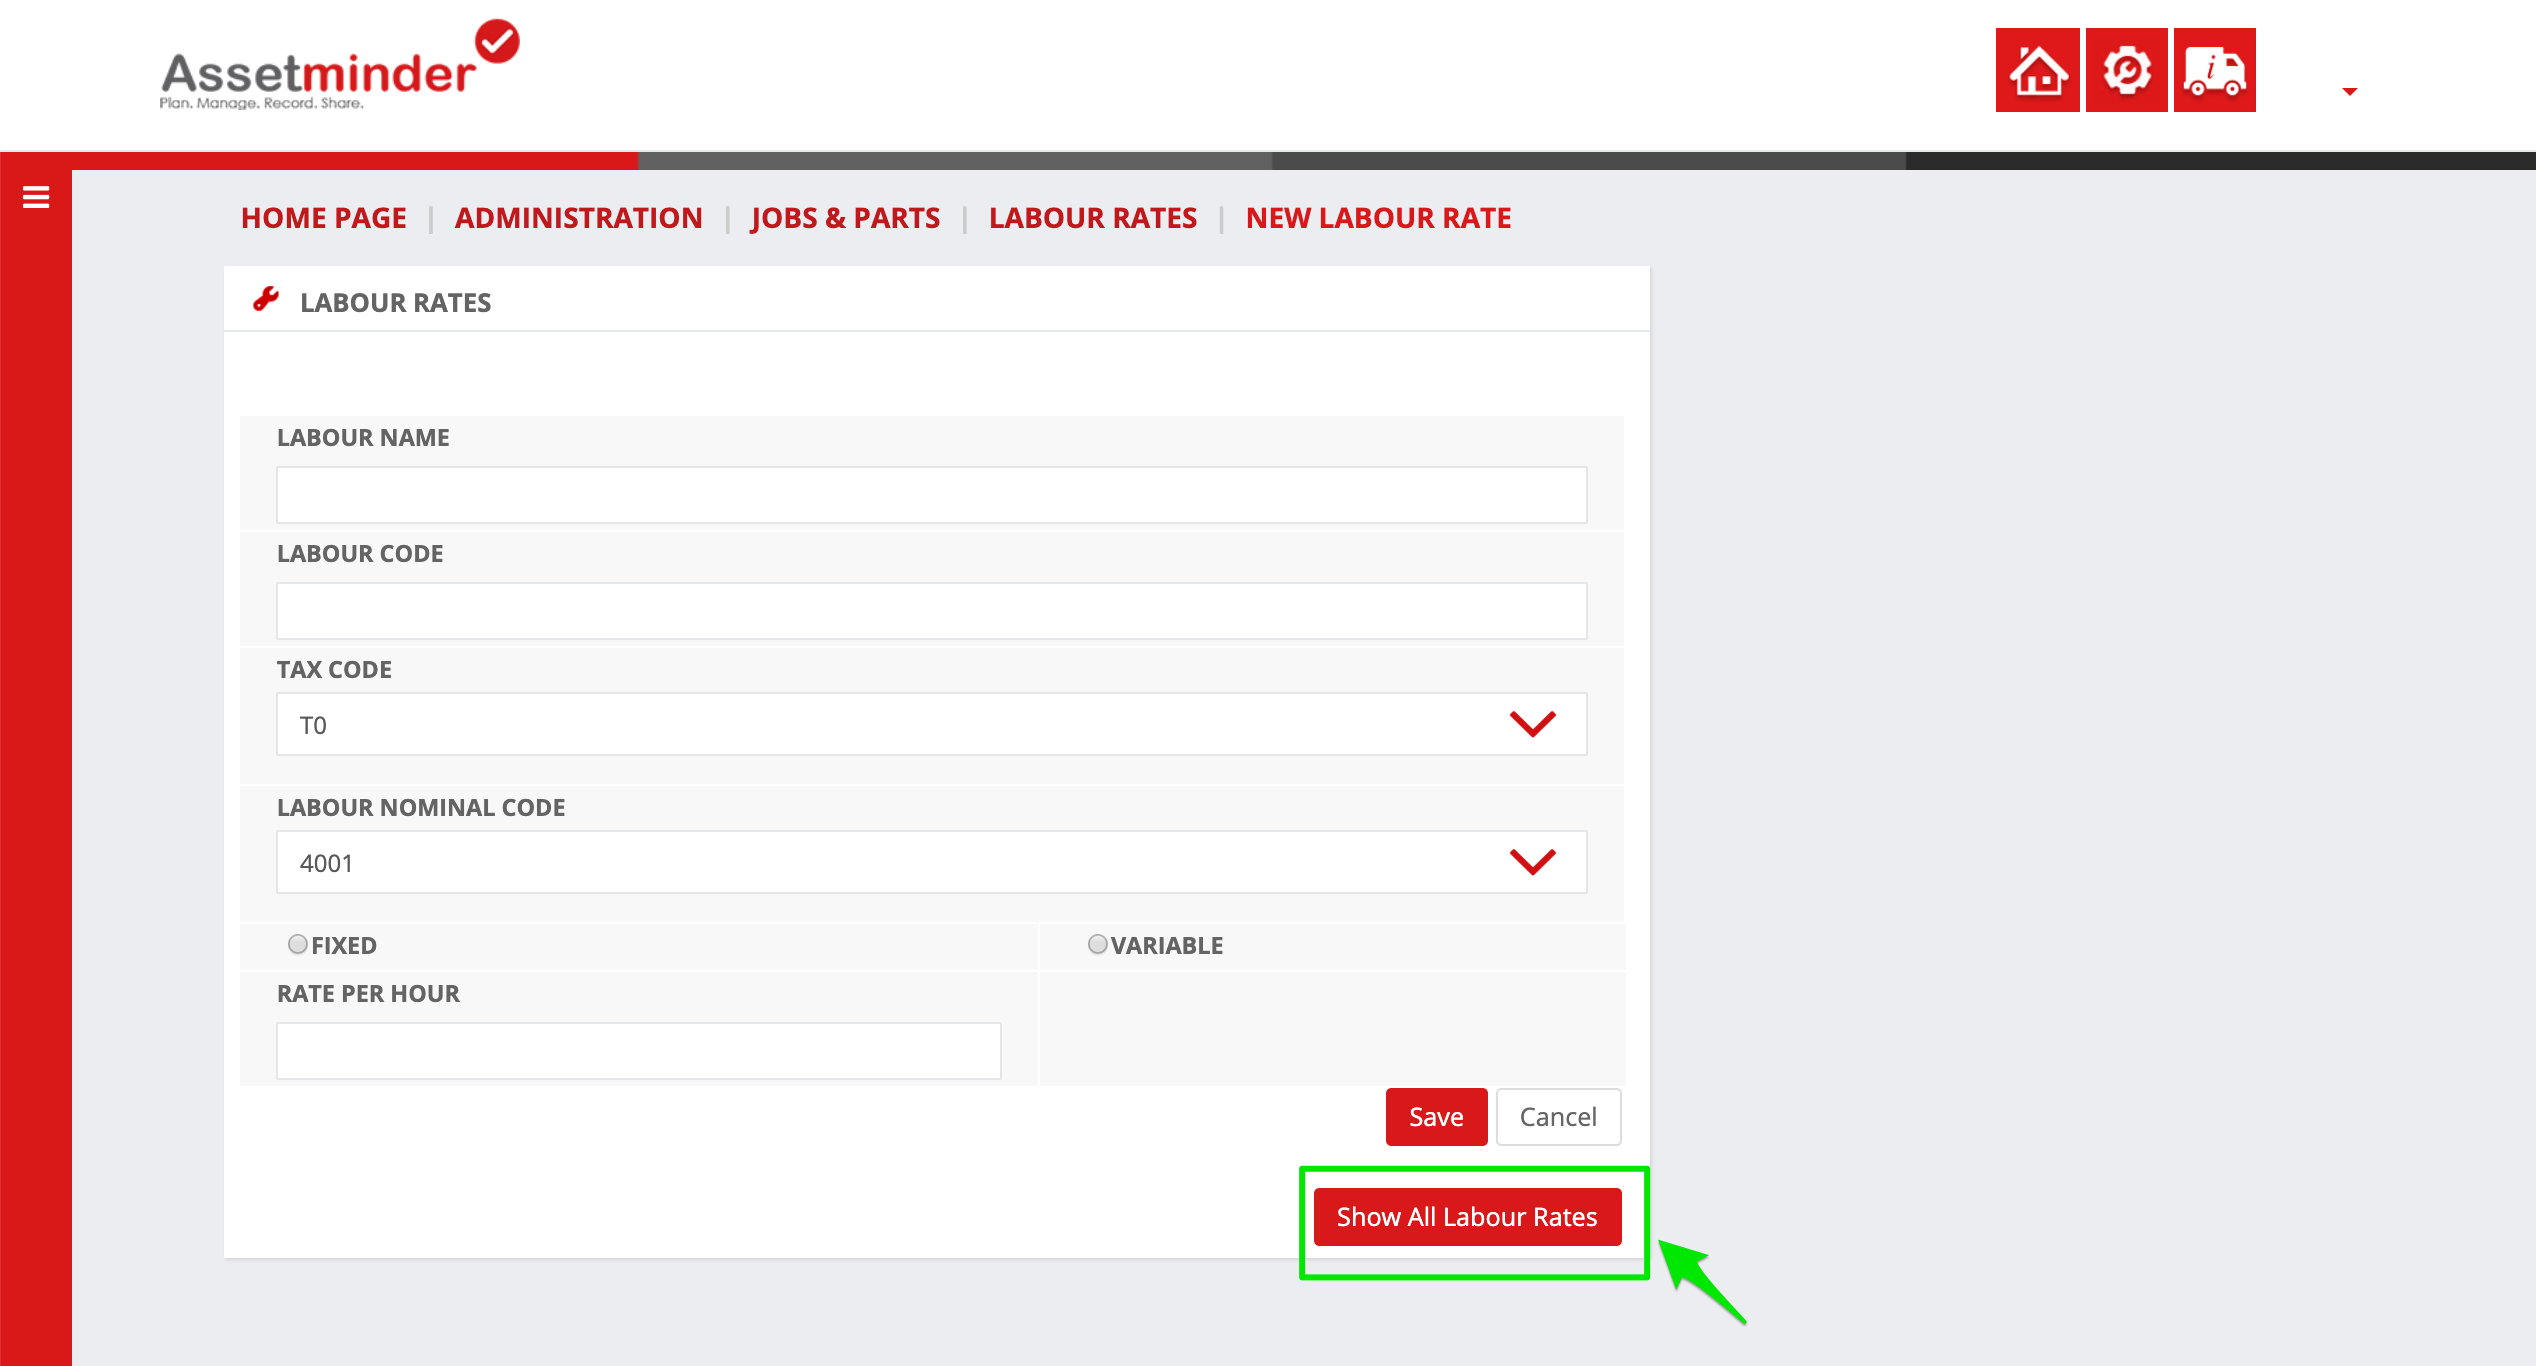Screen dimensions: 2536x1366
Task: Open the Labour Nominal Code dropdown 4001
Action: pyautogui.click(x=931, y=862)
